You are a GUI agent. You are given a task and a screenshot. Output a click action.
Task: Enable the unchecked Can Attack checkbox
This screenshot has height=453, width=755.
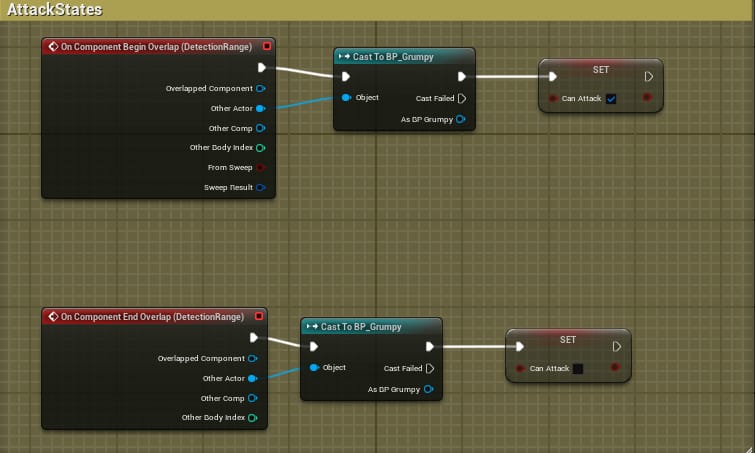click(578, 369)
